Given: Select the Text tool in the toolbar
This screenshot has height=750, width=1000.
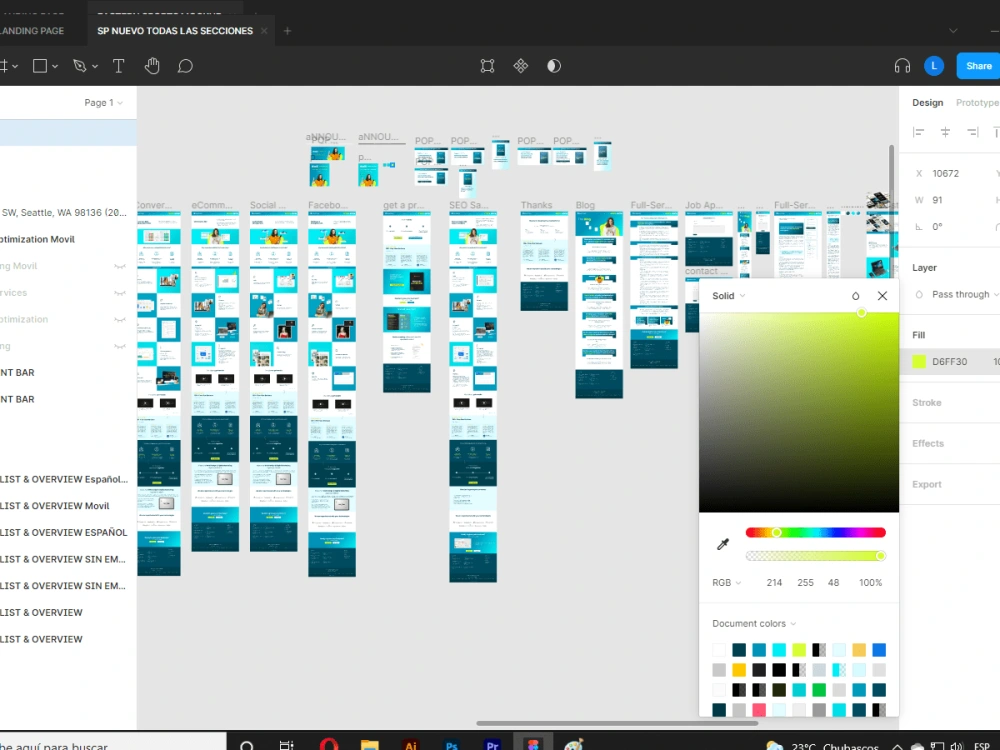Looking at the screenshot, I should pos(119,66).
